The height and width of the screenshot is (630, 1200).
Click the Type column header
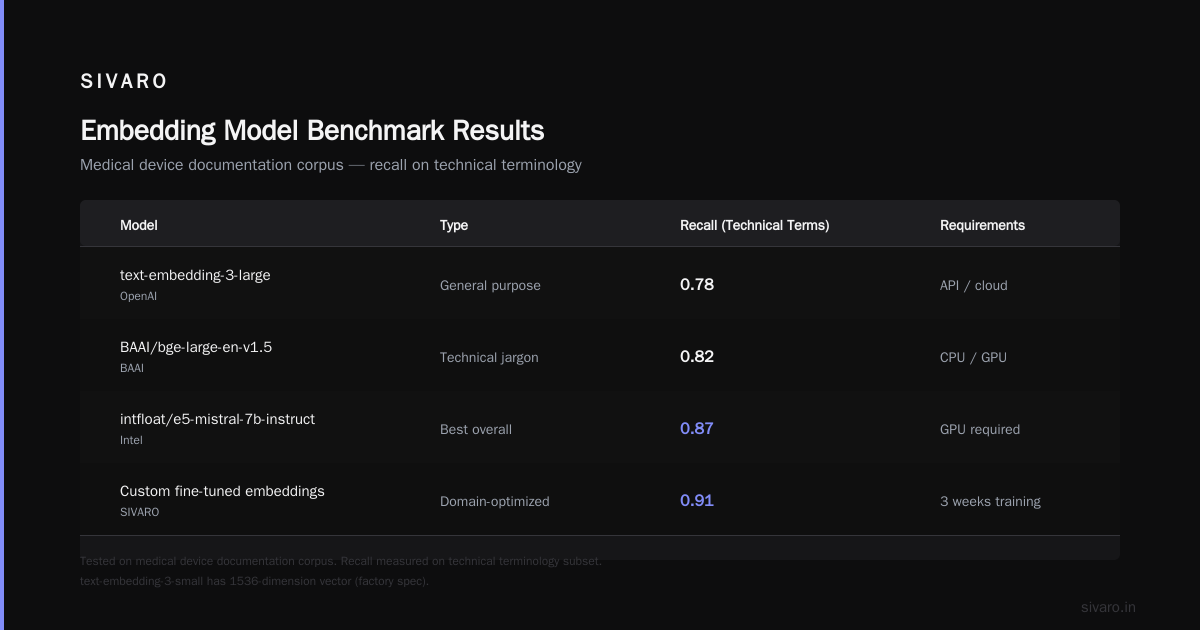[454, 225]
